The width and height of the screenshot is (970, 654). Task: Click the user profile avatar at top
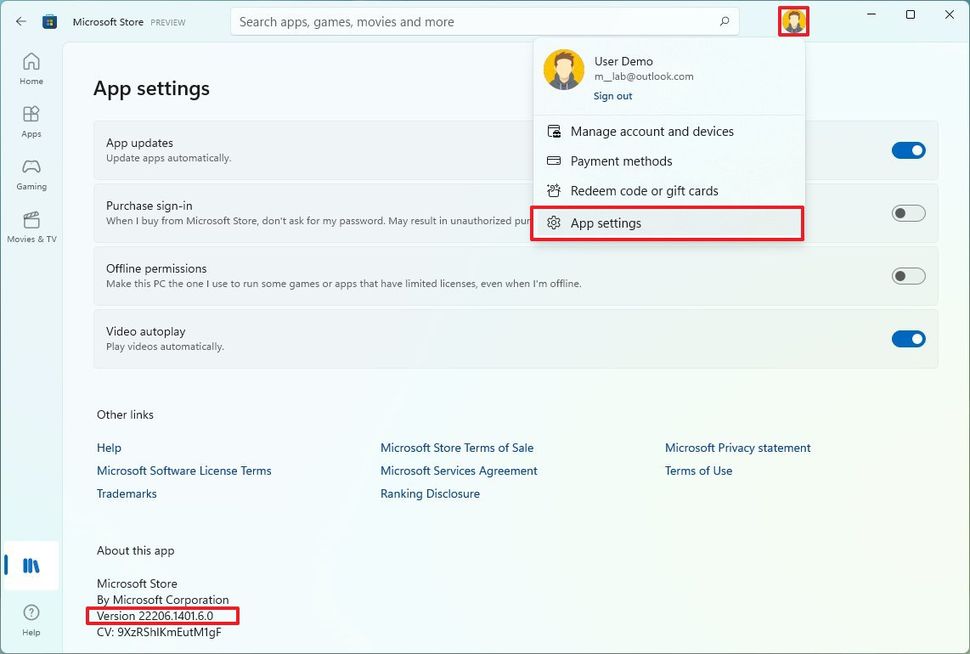[793, 22]
